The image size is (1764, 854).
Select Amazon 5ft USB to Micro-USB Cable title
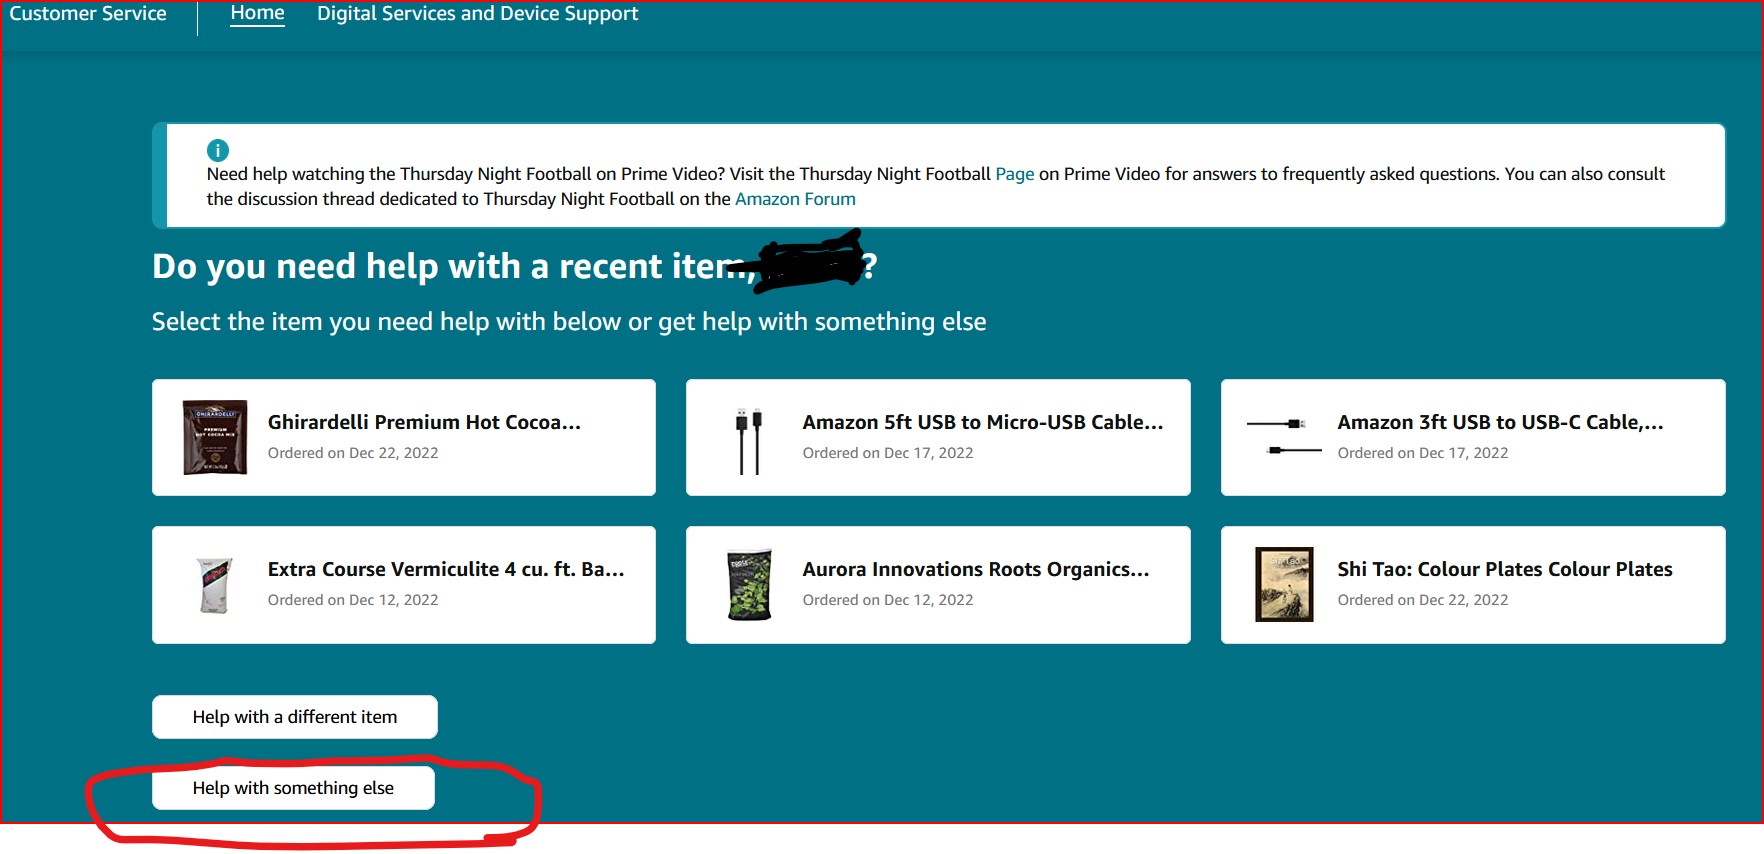[x=982, y=422]
